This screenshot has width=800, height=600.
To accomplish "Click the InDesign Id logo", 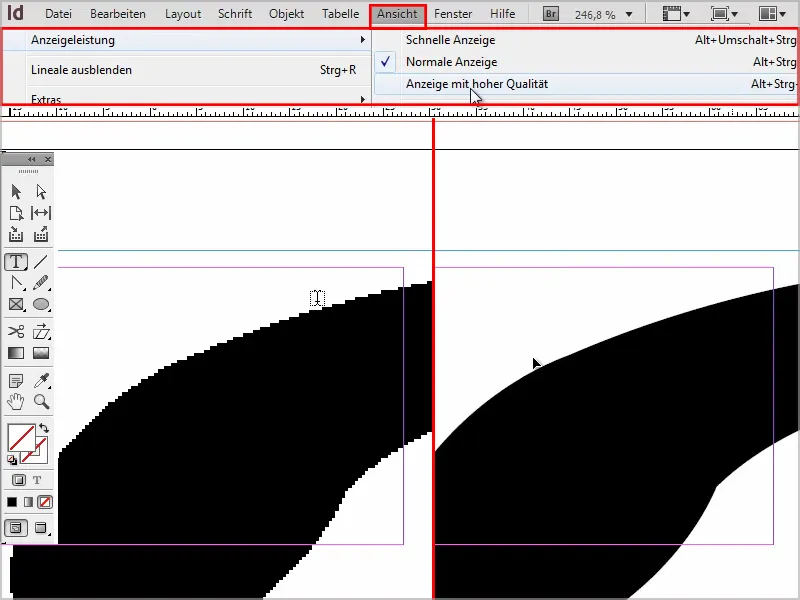I will tap(15, 13).
